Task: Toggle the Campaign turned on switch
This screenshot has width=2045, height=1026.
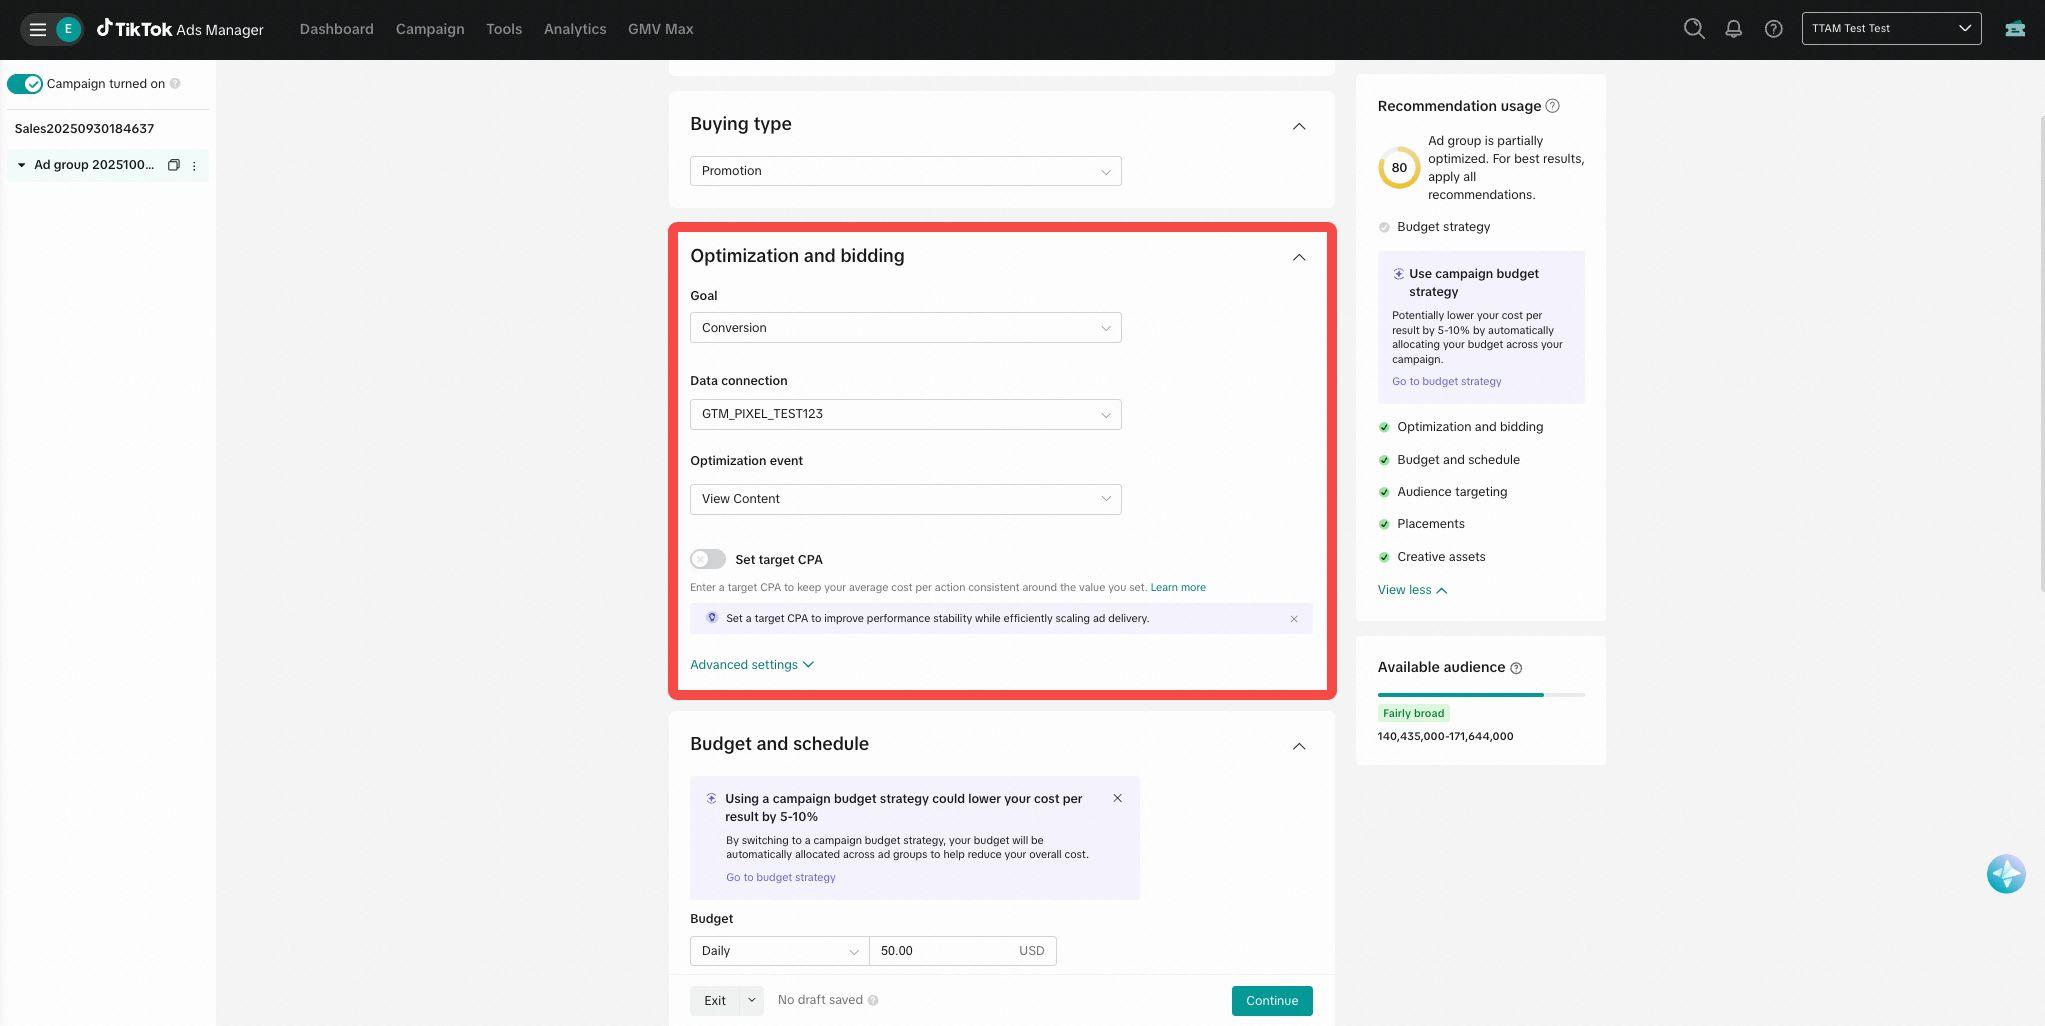Action: (25, 84)
